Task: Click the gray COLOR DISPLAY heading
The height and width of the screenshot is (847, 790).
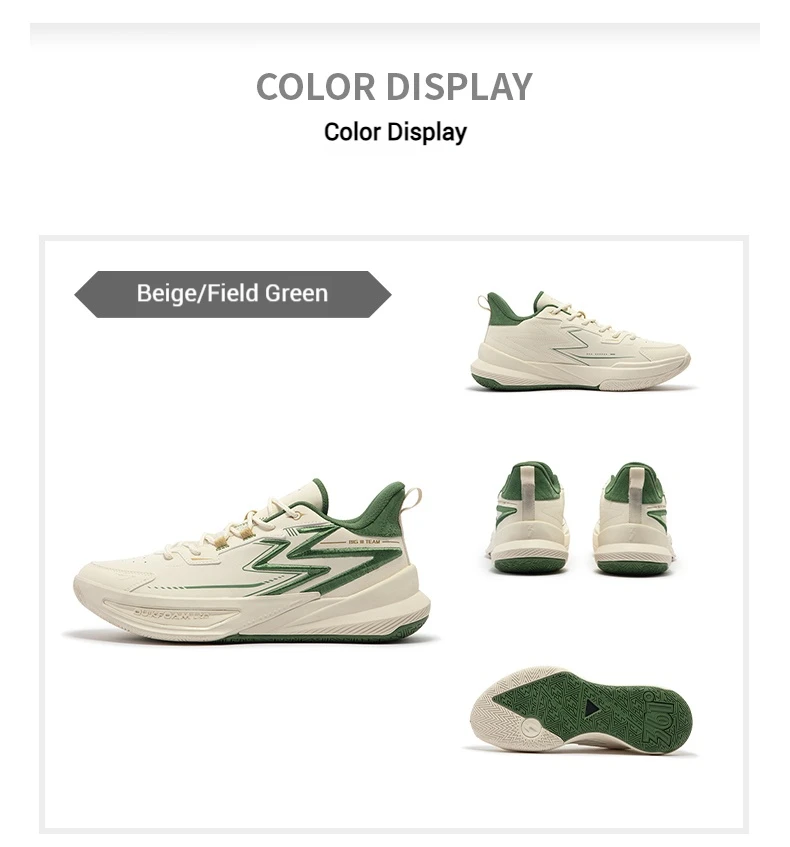Action: coord(394,86)
